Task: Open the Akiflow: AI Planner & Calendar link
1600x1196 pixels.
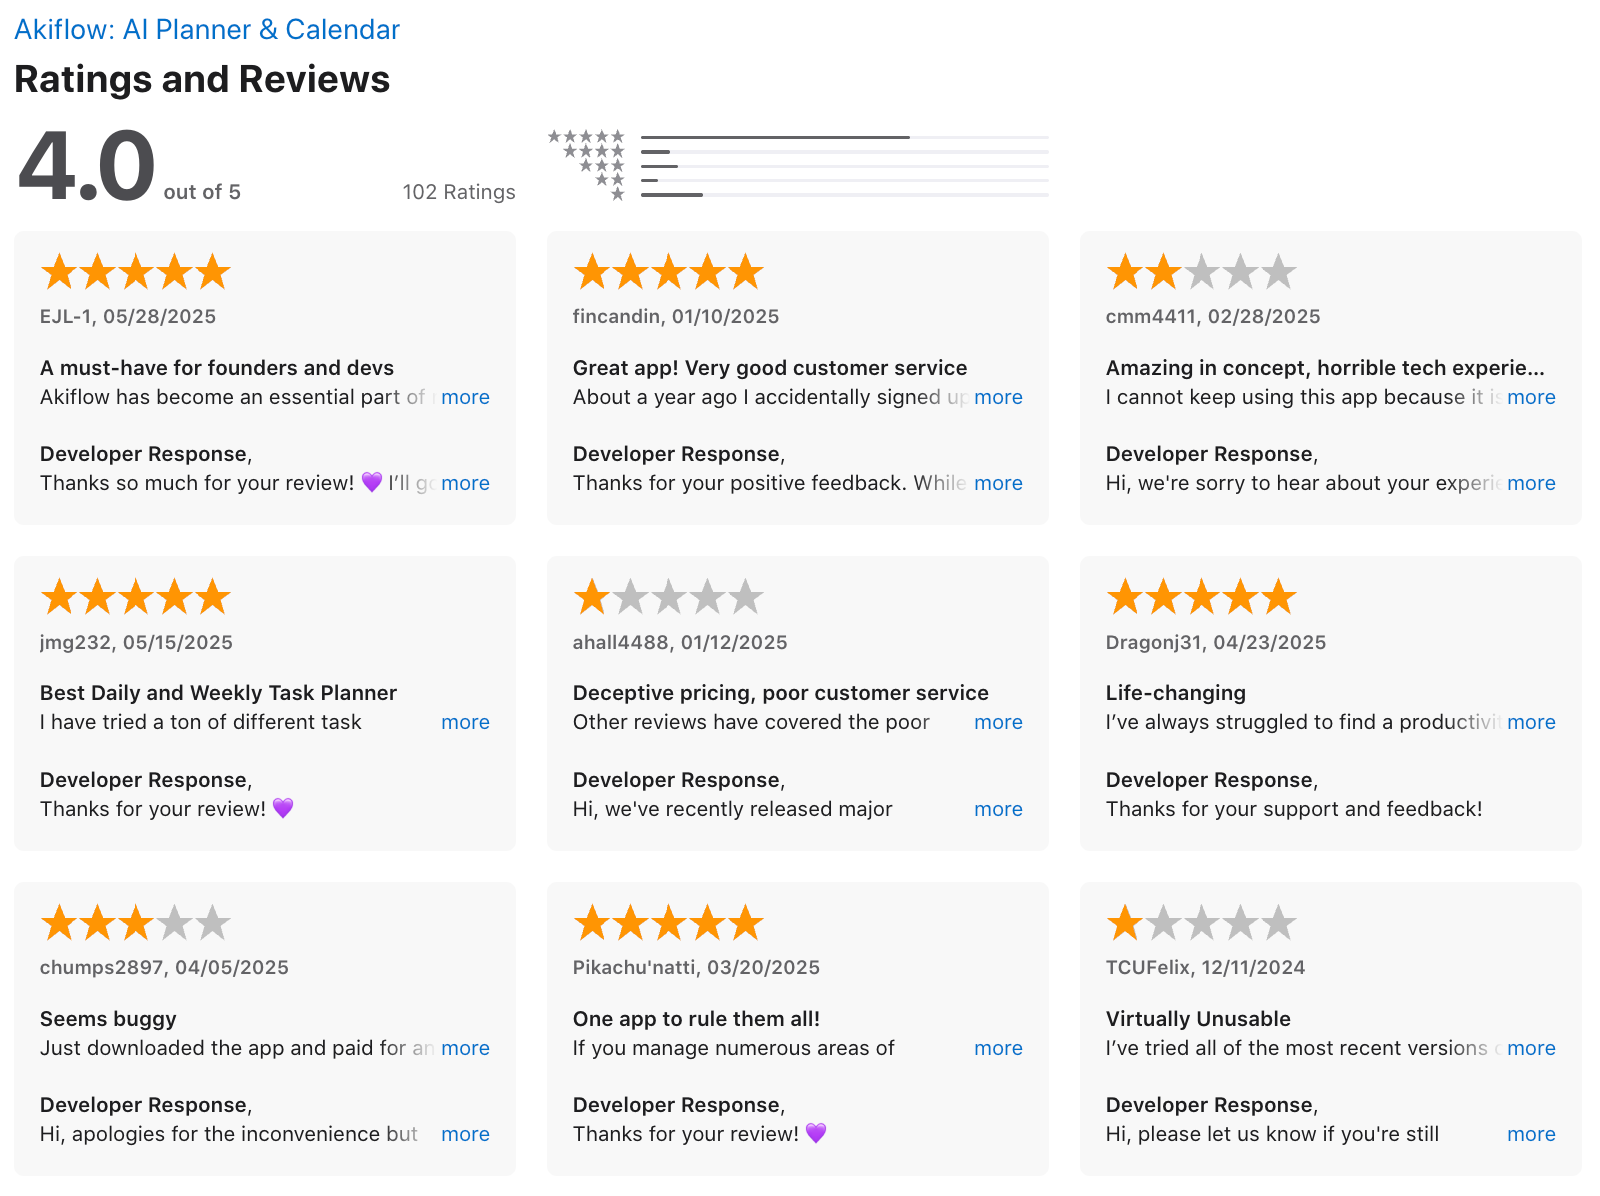Action: tap(207, 30)
